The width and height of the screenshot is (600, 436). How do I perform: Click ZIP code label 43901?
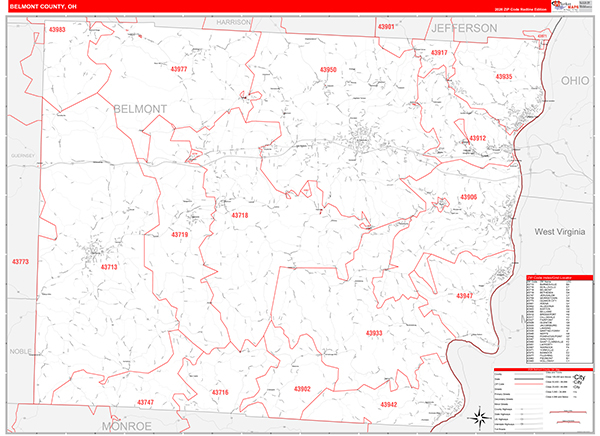pyautogui.click(x=386, y=27)
